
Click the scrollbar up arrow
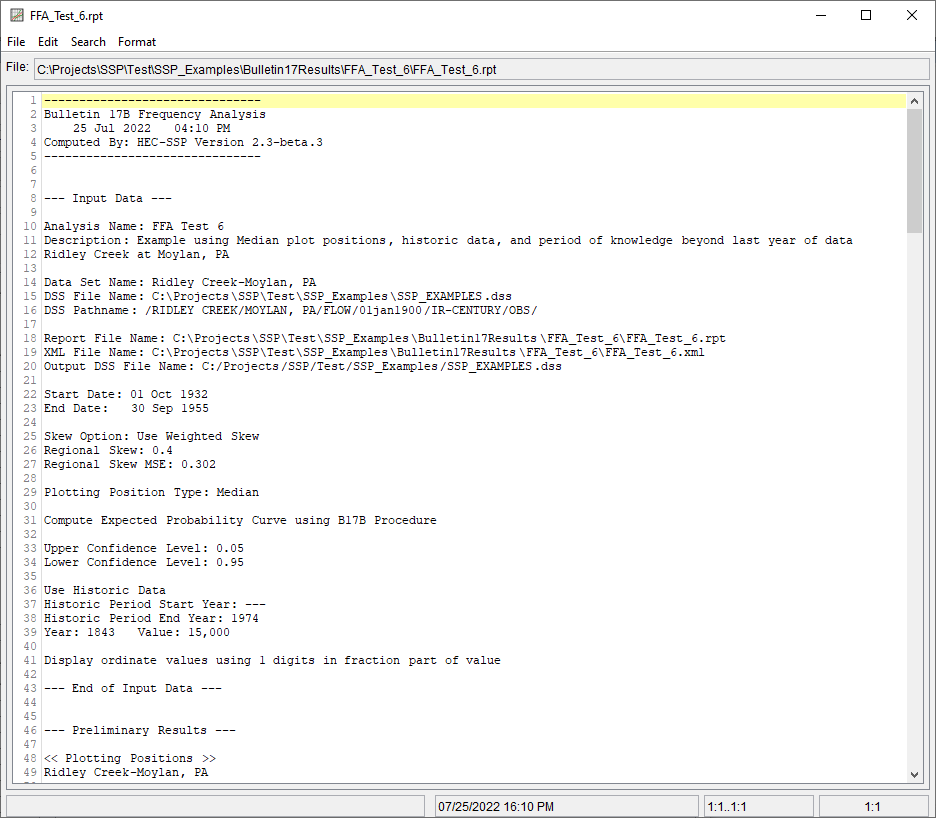(x=914, y=102)
